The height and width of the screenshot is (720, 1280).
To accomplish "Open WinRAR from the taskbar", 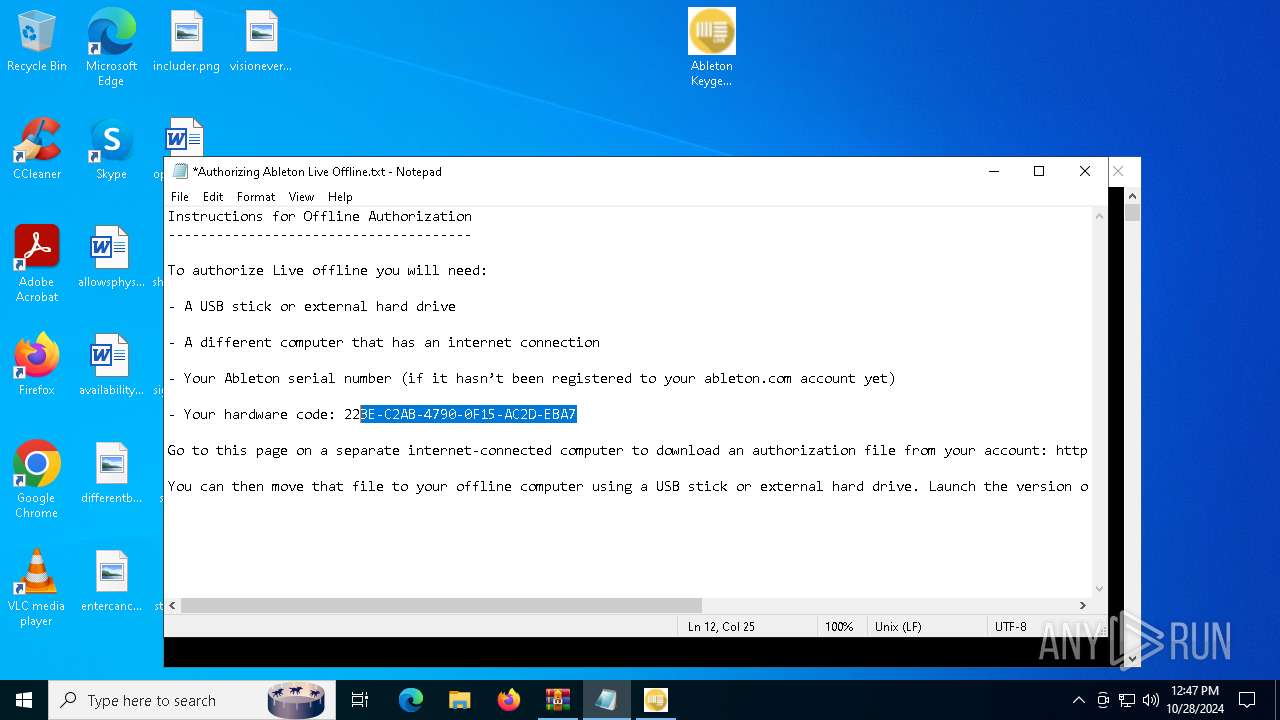I will click(557, 700).
